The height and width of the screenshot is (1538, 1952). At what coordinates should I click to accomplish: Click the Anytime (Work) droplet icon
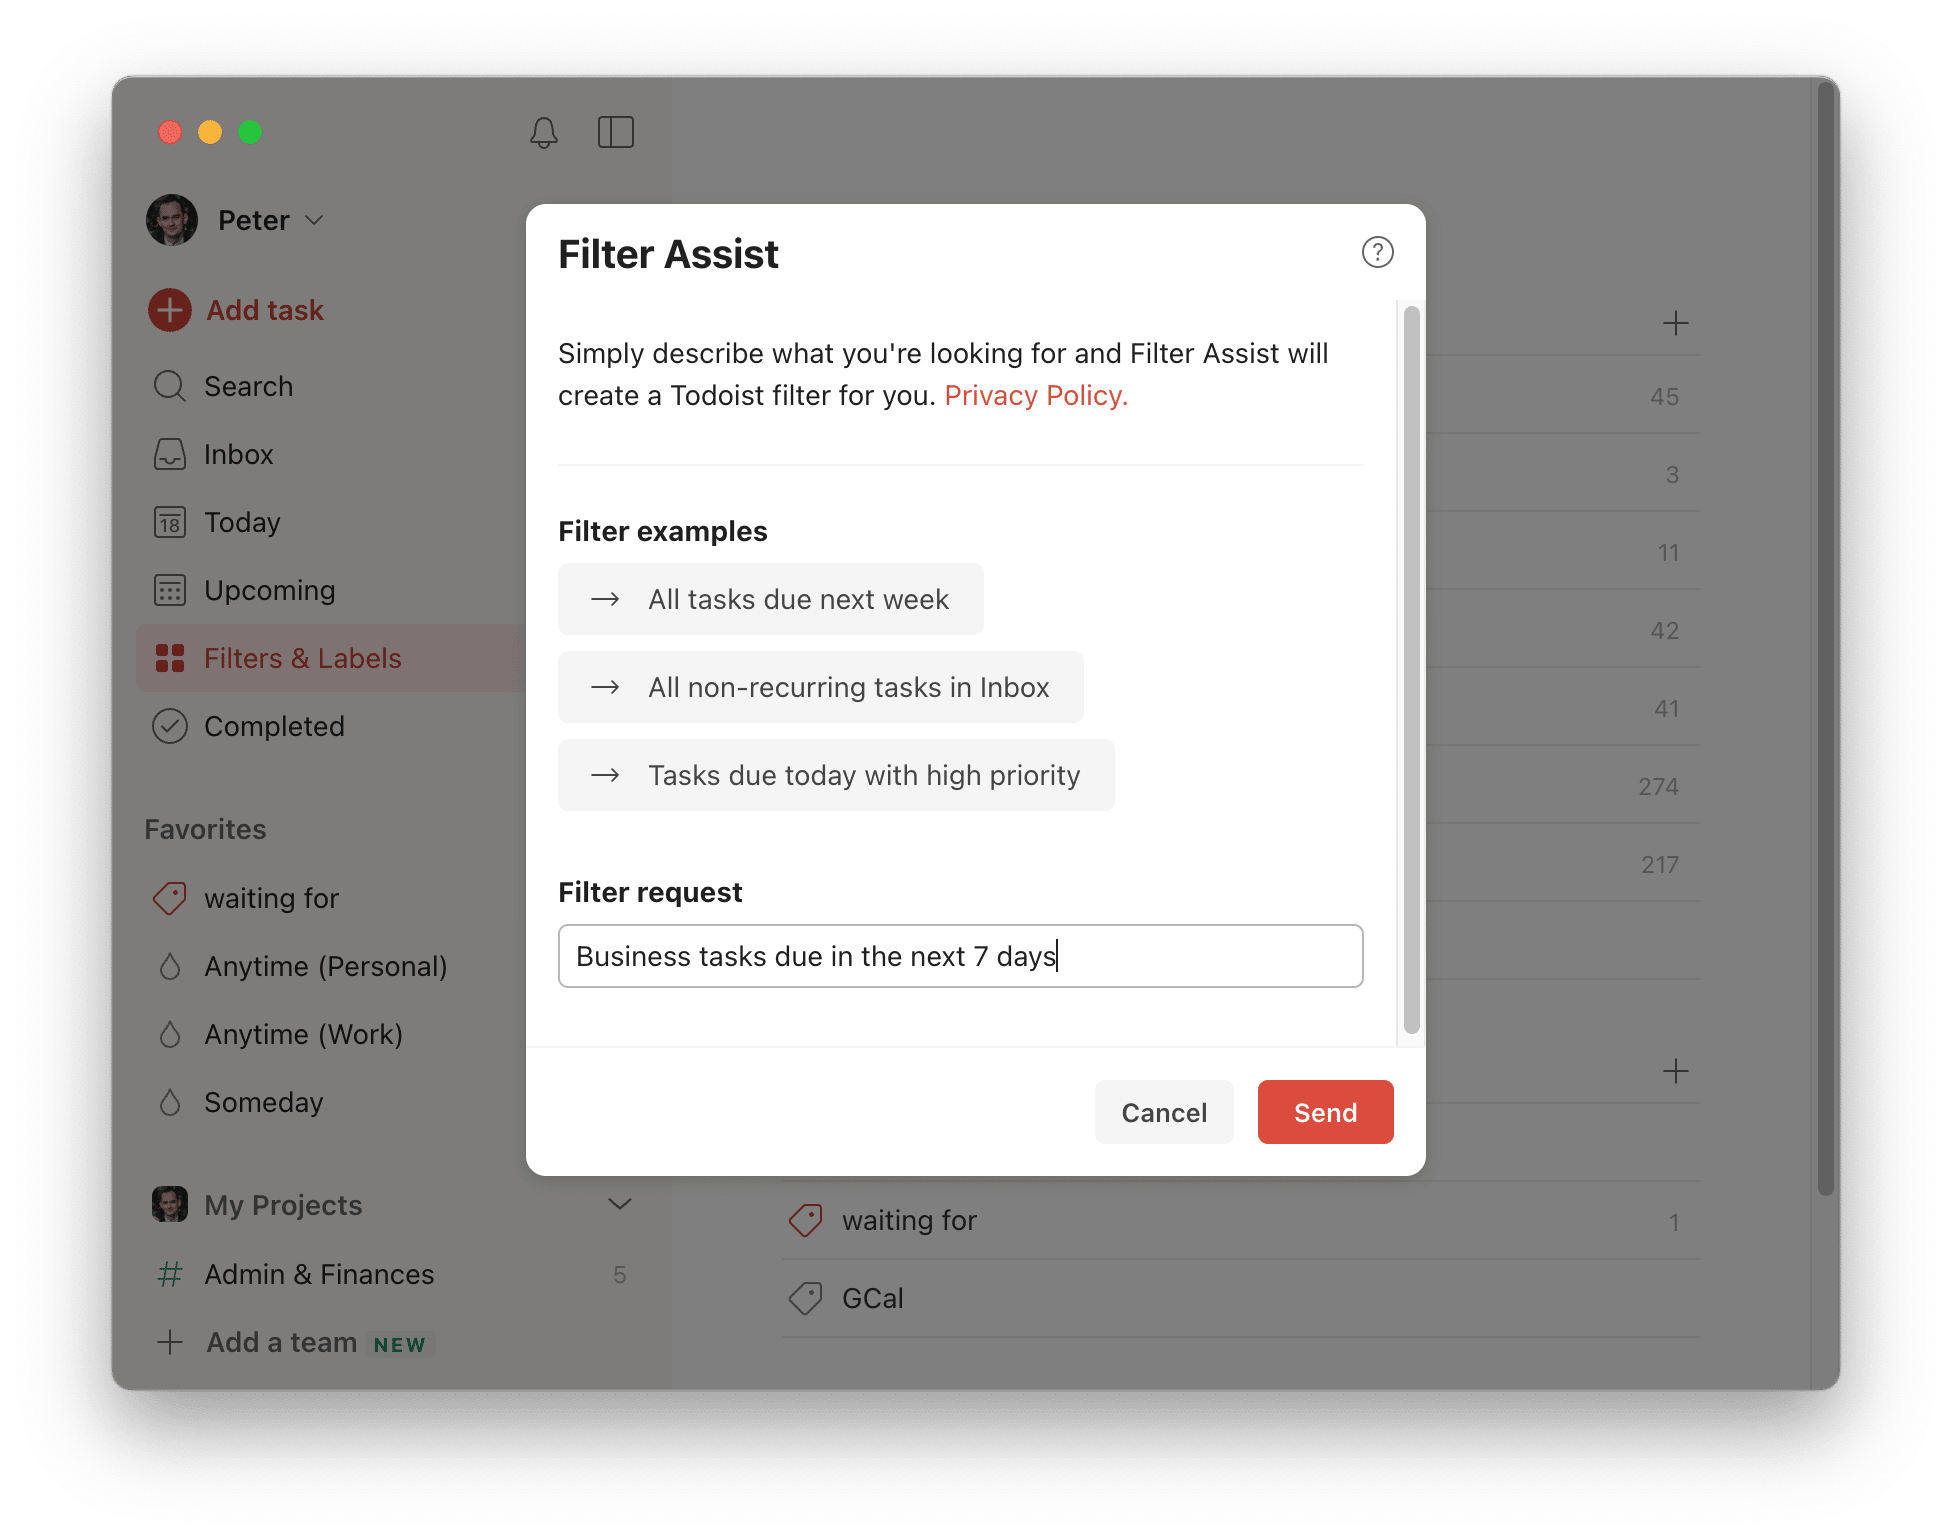pos(170,1034)
